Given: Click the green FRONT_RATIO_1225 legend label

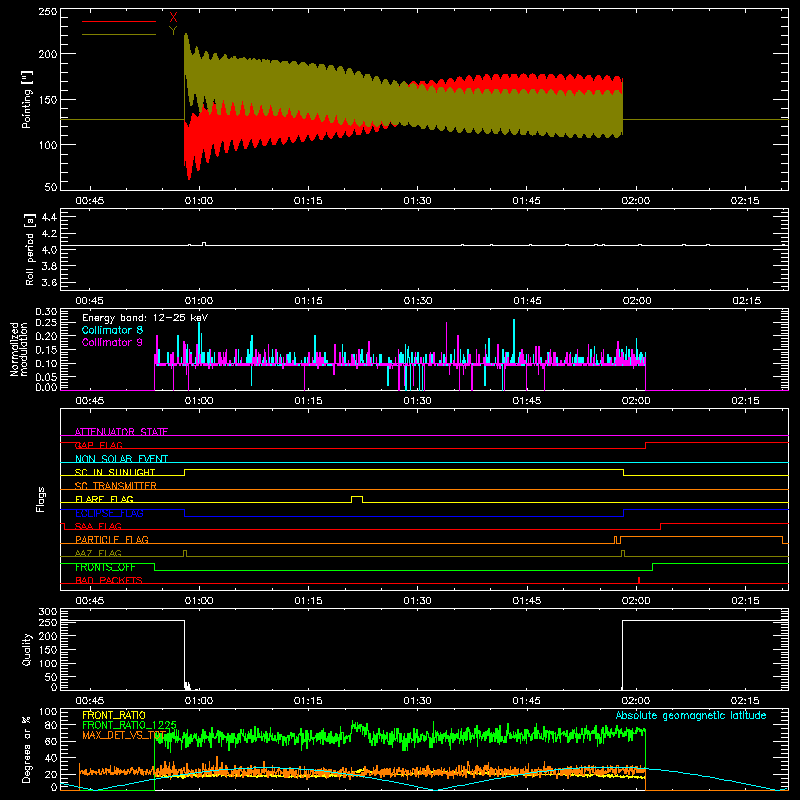Looking at the screenshot, I should click(x=129, y=725).
